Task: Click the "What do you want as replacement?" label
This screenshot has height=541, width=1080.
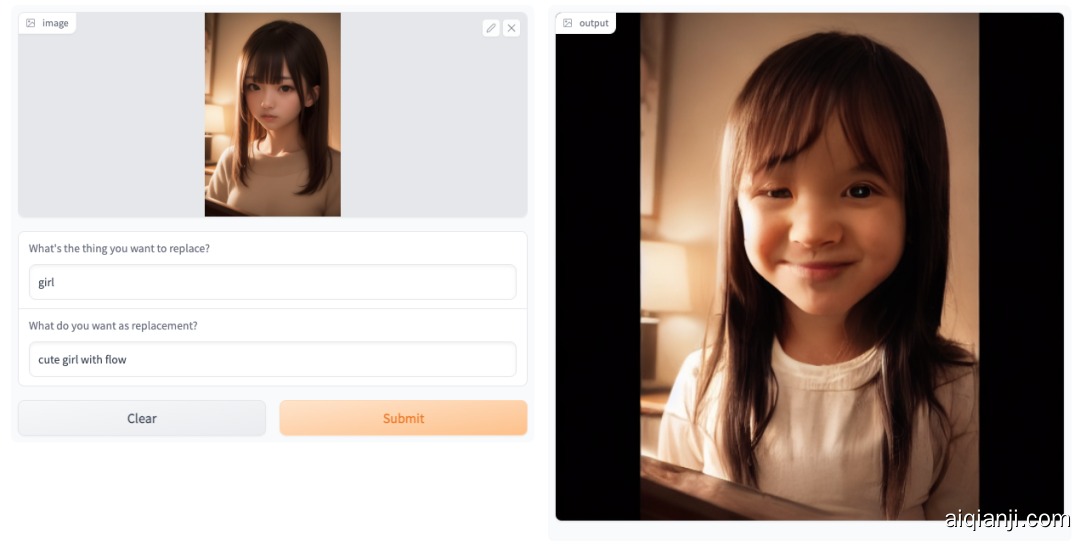Action: [113, 326]
